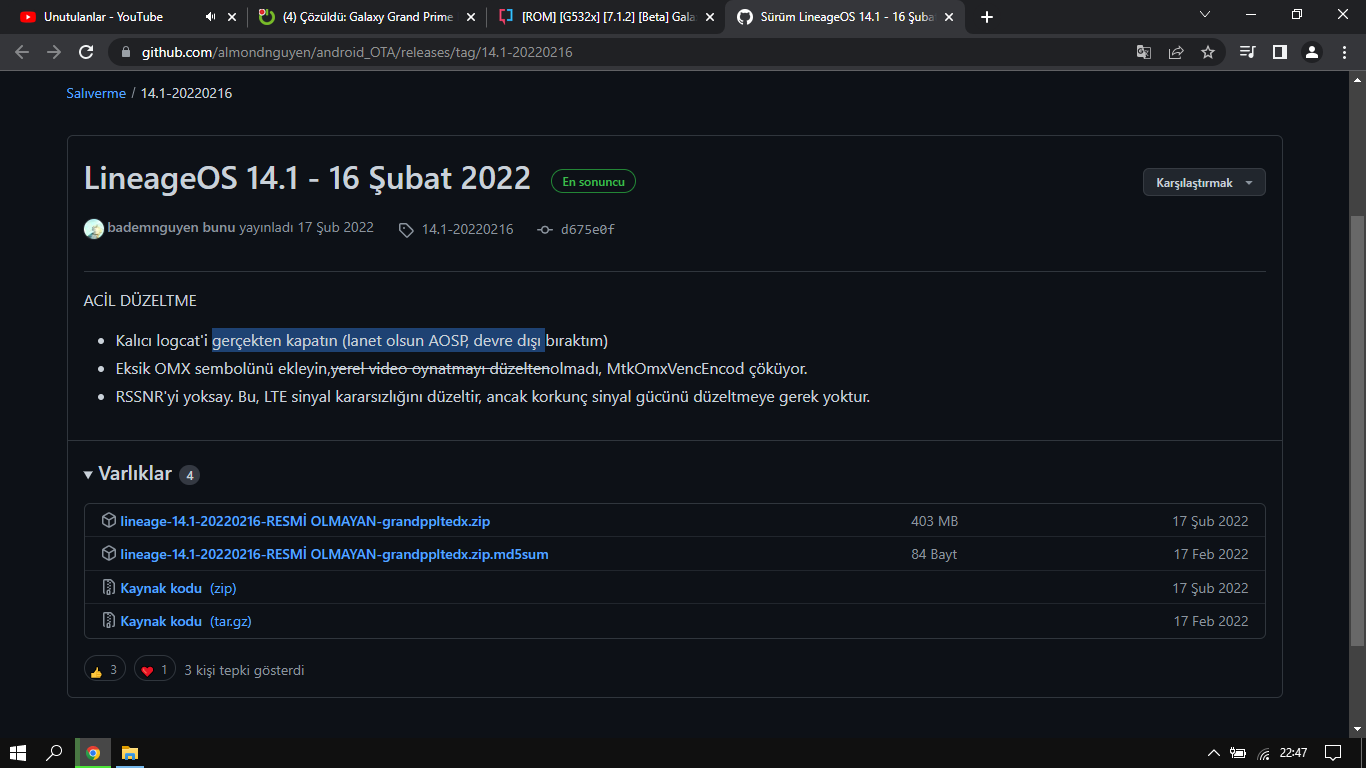Bookmark this page with the star icon
This screenshot has width=1366, height=768.
coord(1208,52)
